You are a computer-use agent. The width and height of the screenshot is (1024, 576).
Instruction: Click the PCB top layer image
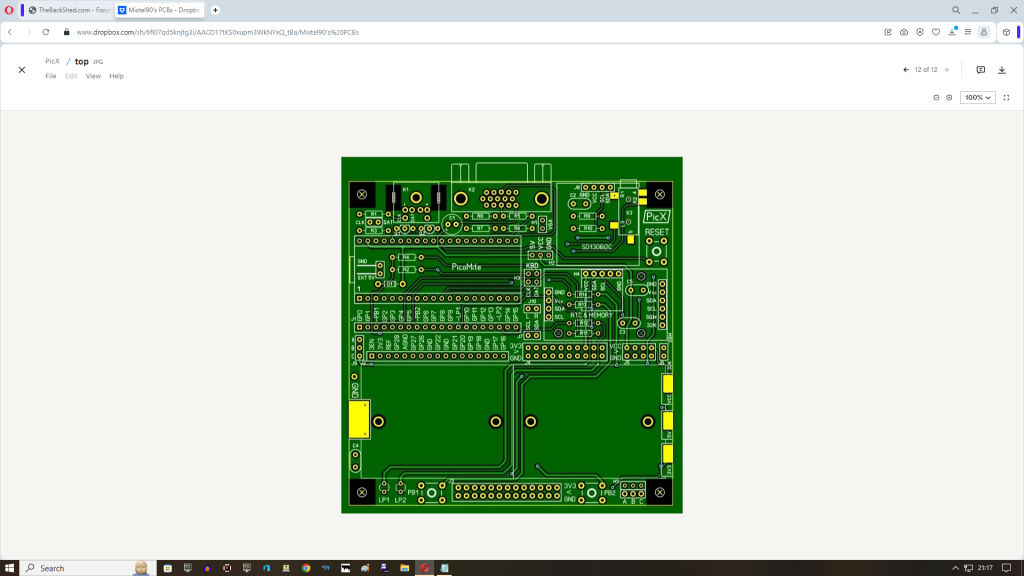point(511,335)
